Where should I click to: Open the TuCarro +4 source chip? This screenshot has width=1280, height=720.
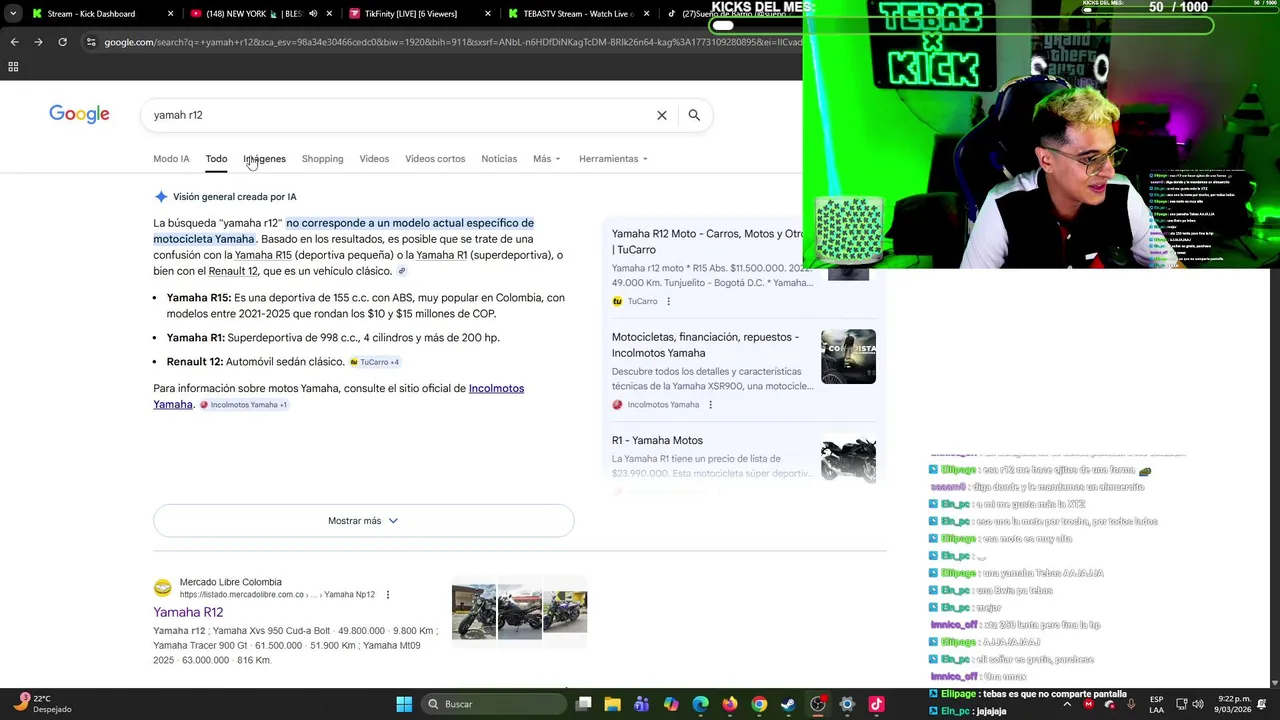point(374,362)
